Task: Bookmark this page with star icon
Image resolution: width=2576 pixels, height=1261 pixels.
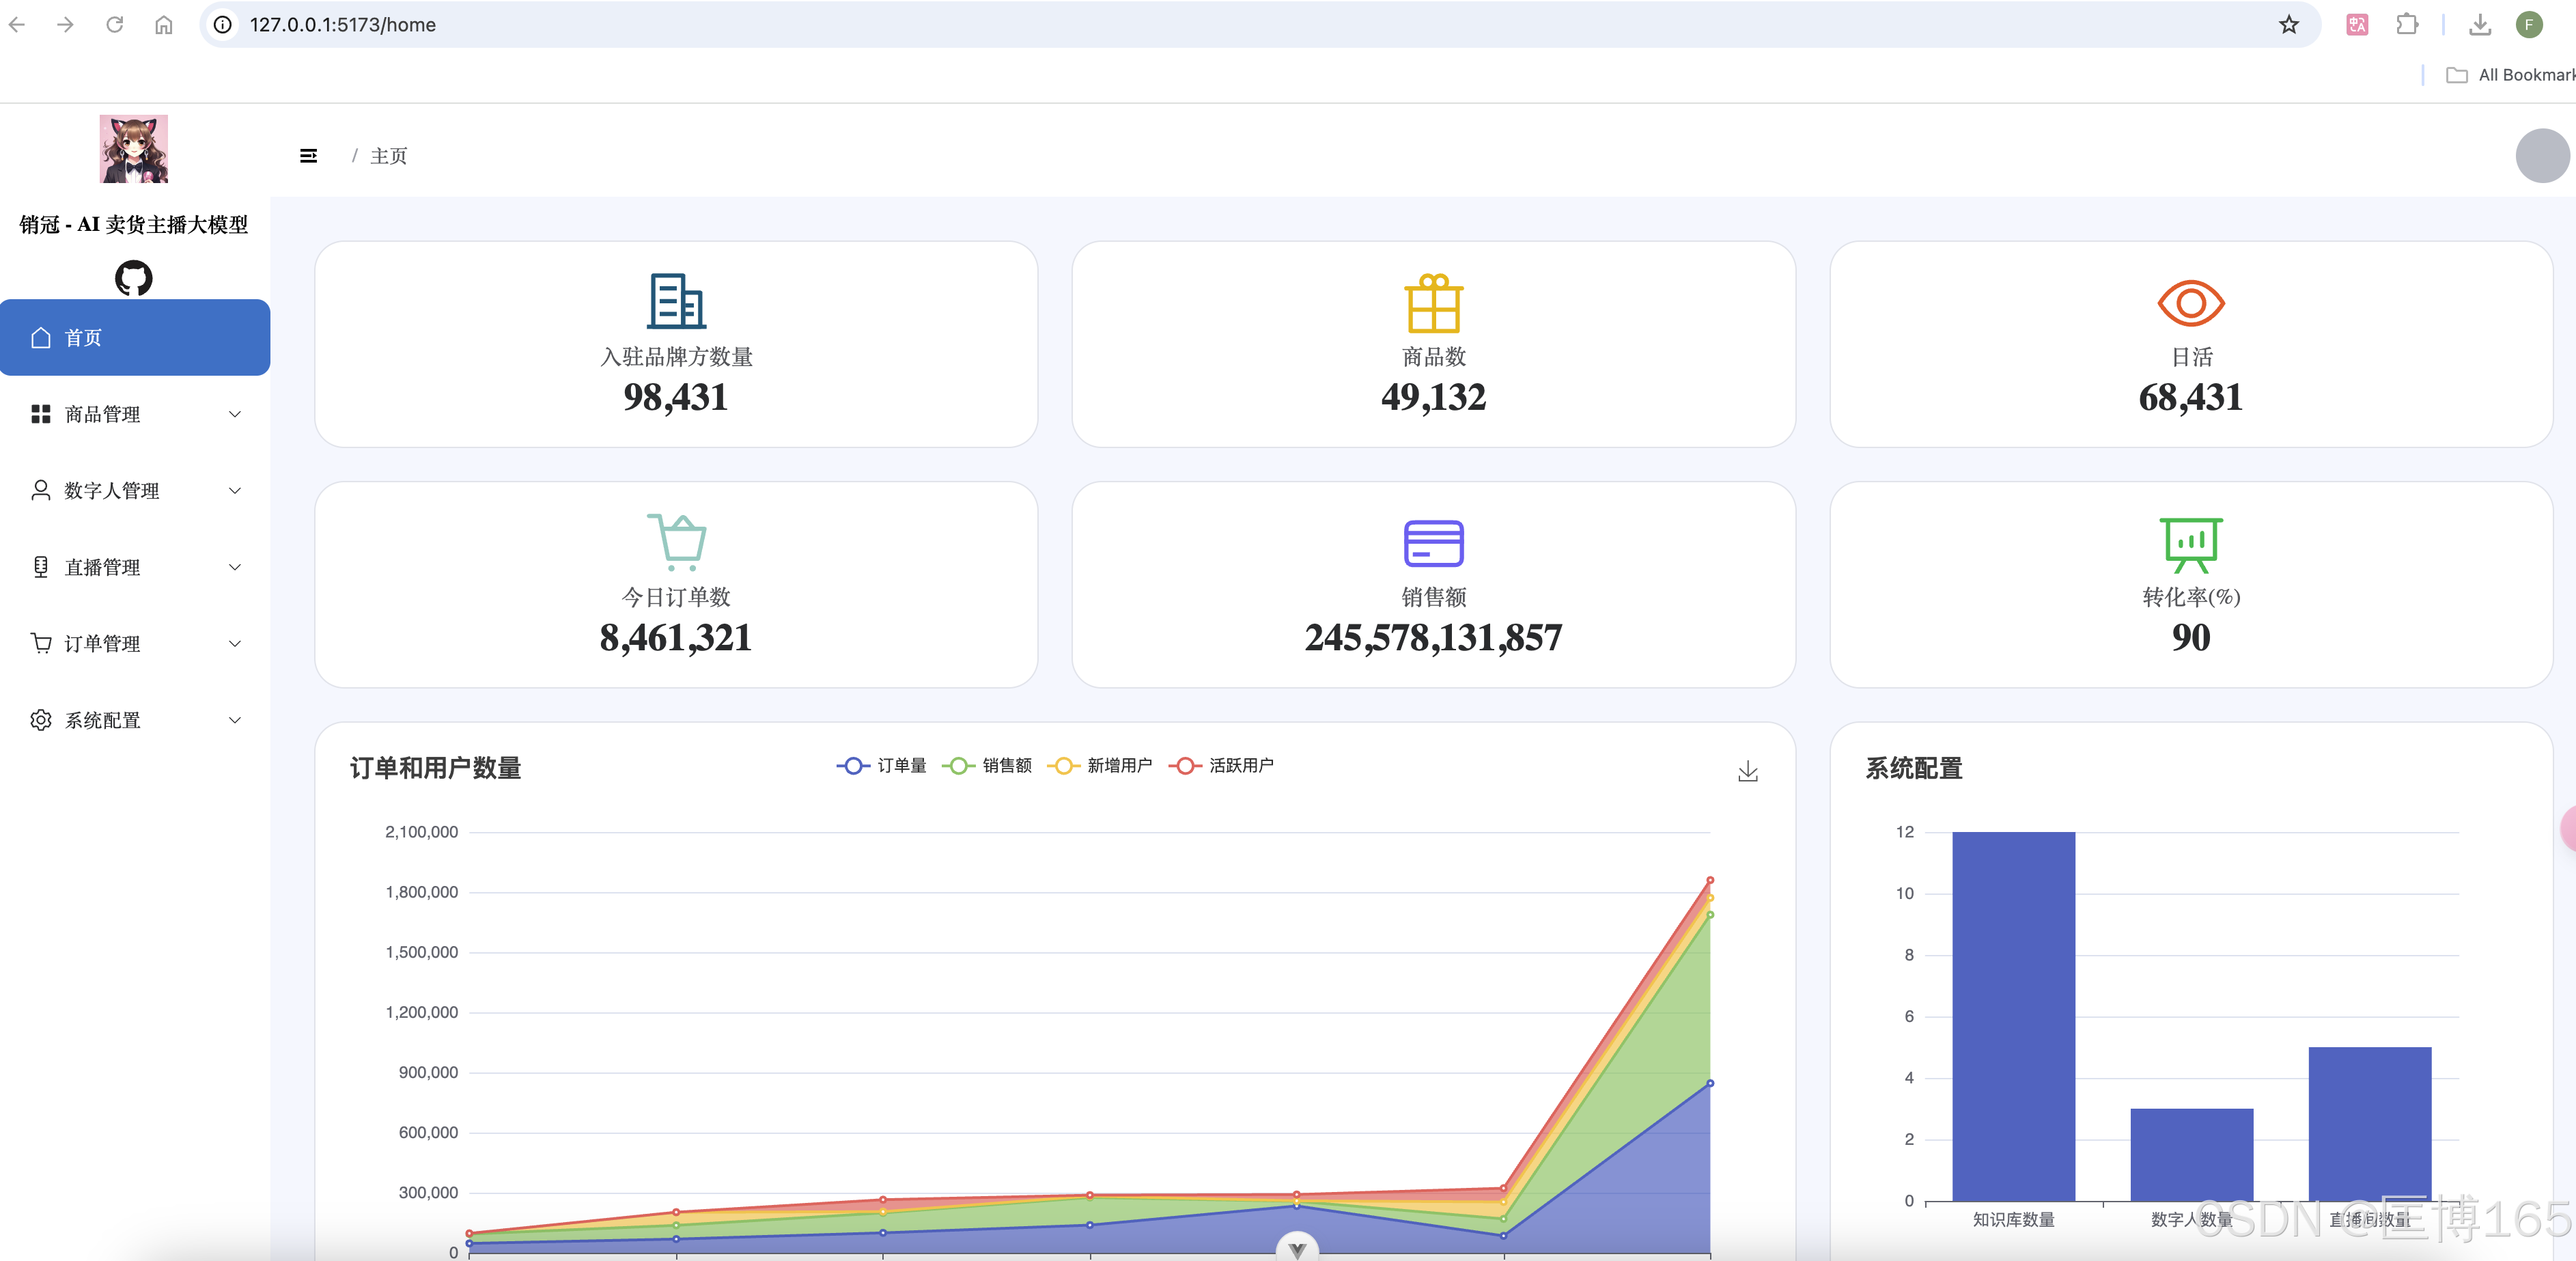Action: [2288, 25]
